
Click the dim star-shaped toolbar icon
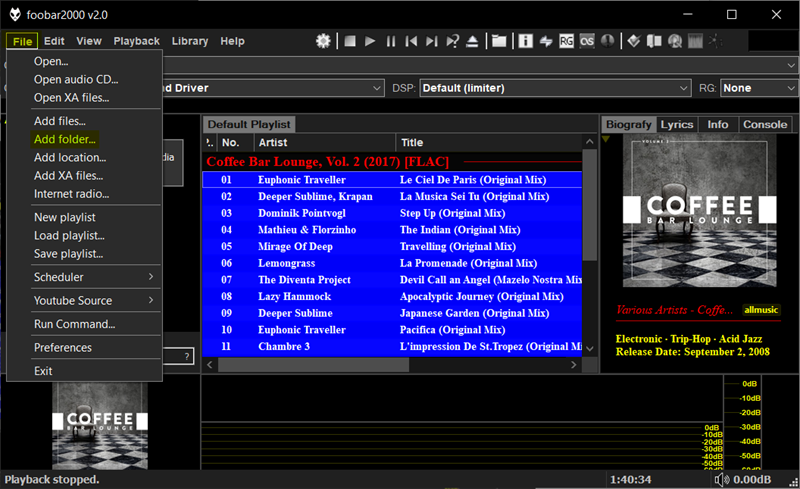pos(715,41)
